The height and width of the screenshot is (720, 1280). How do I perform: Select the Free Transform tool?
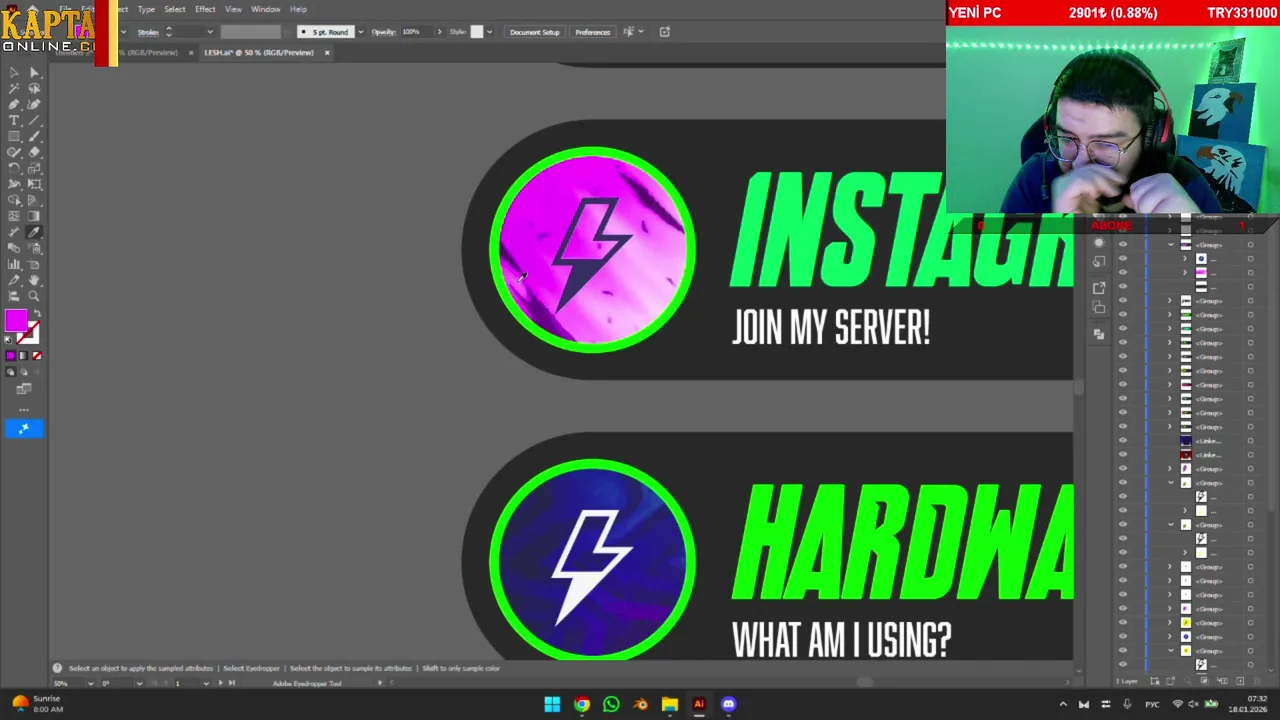pos(34,185)
